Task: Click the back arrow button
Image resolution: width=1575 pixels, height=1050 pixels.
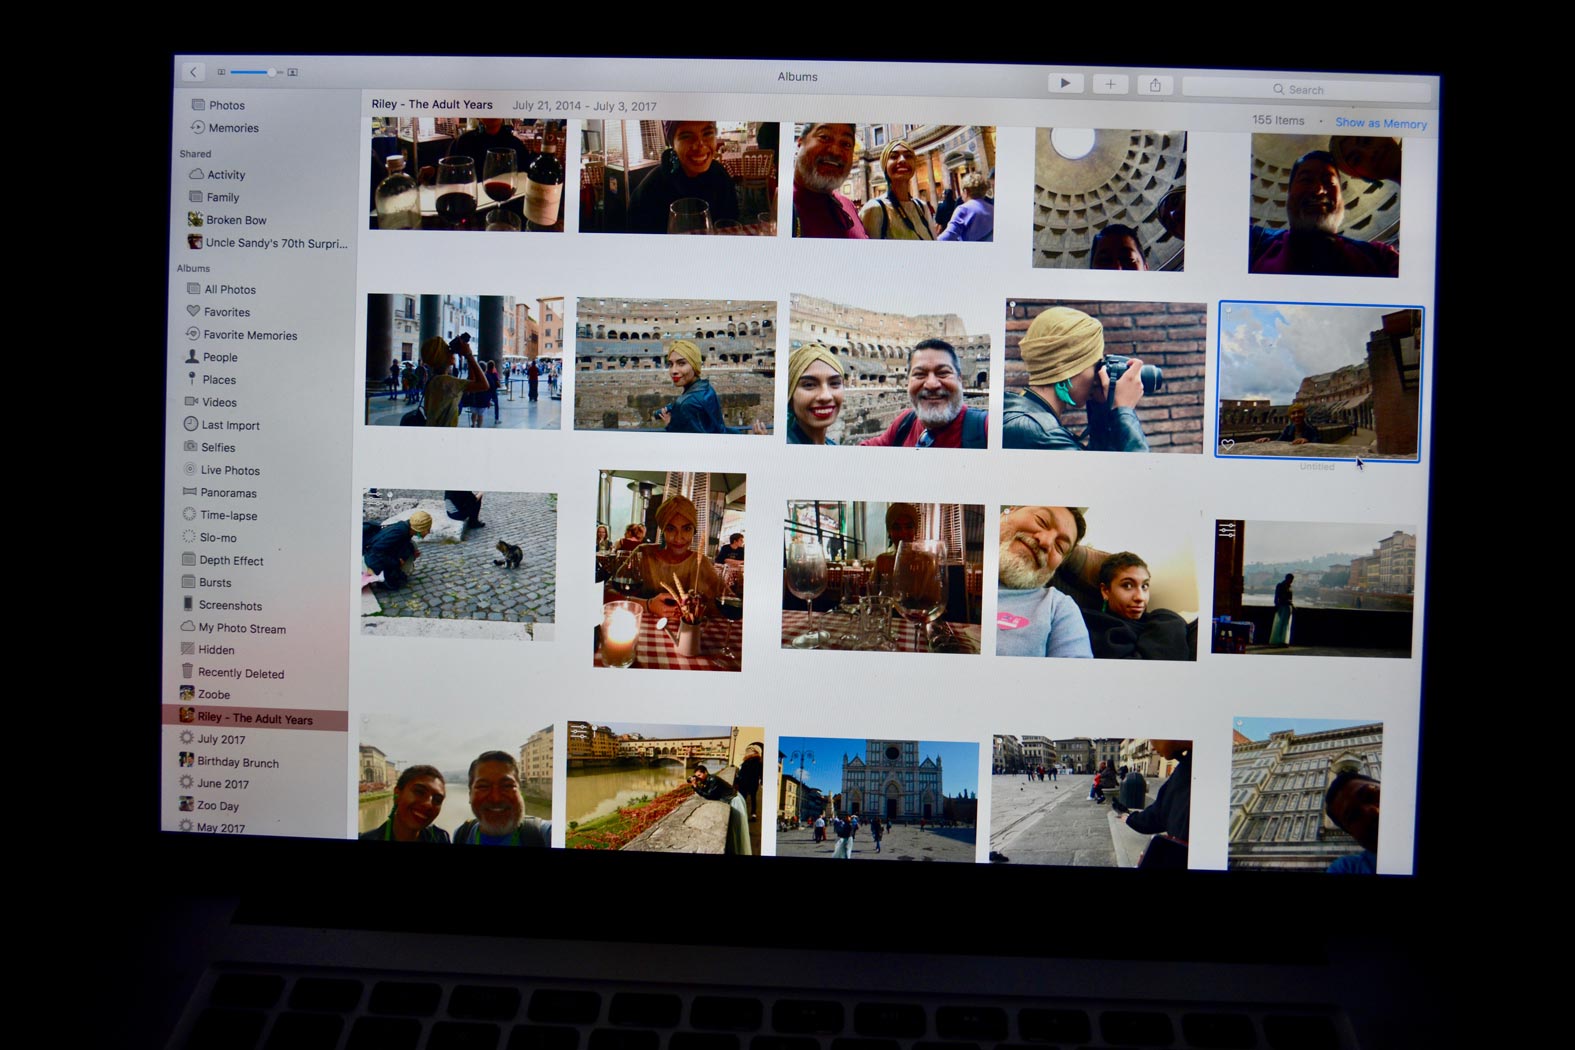Action: point(193,72)
